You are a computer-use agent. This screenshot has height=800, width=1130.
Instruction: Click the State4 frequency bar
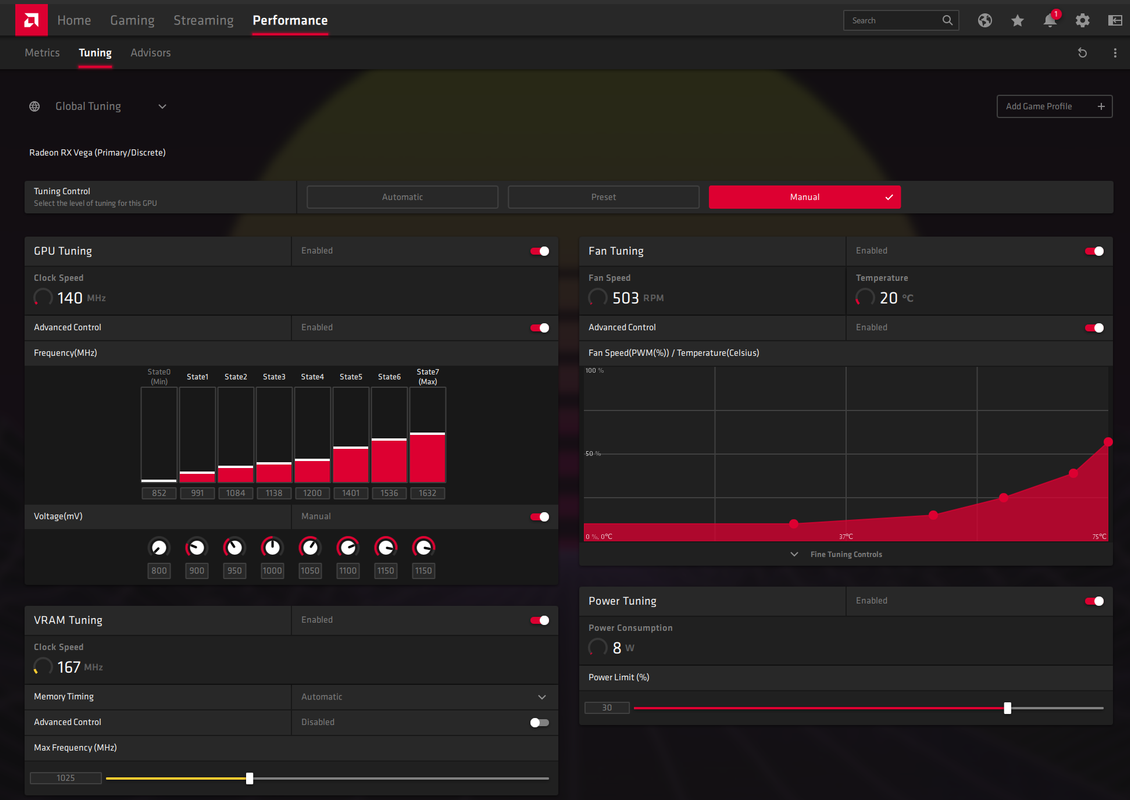tap(312, 435)
